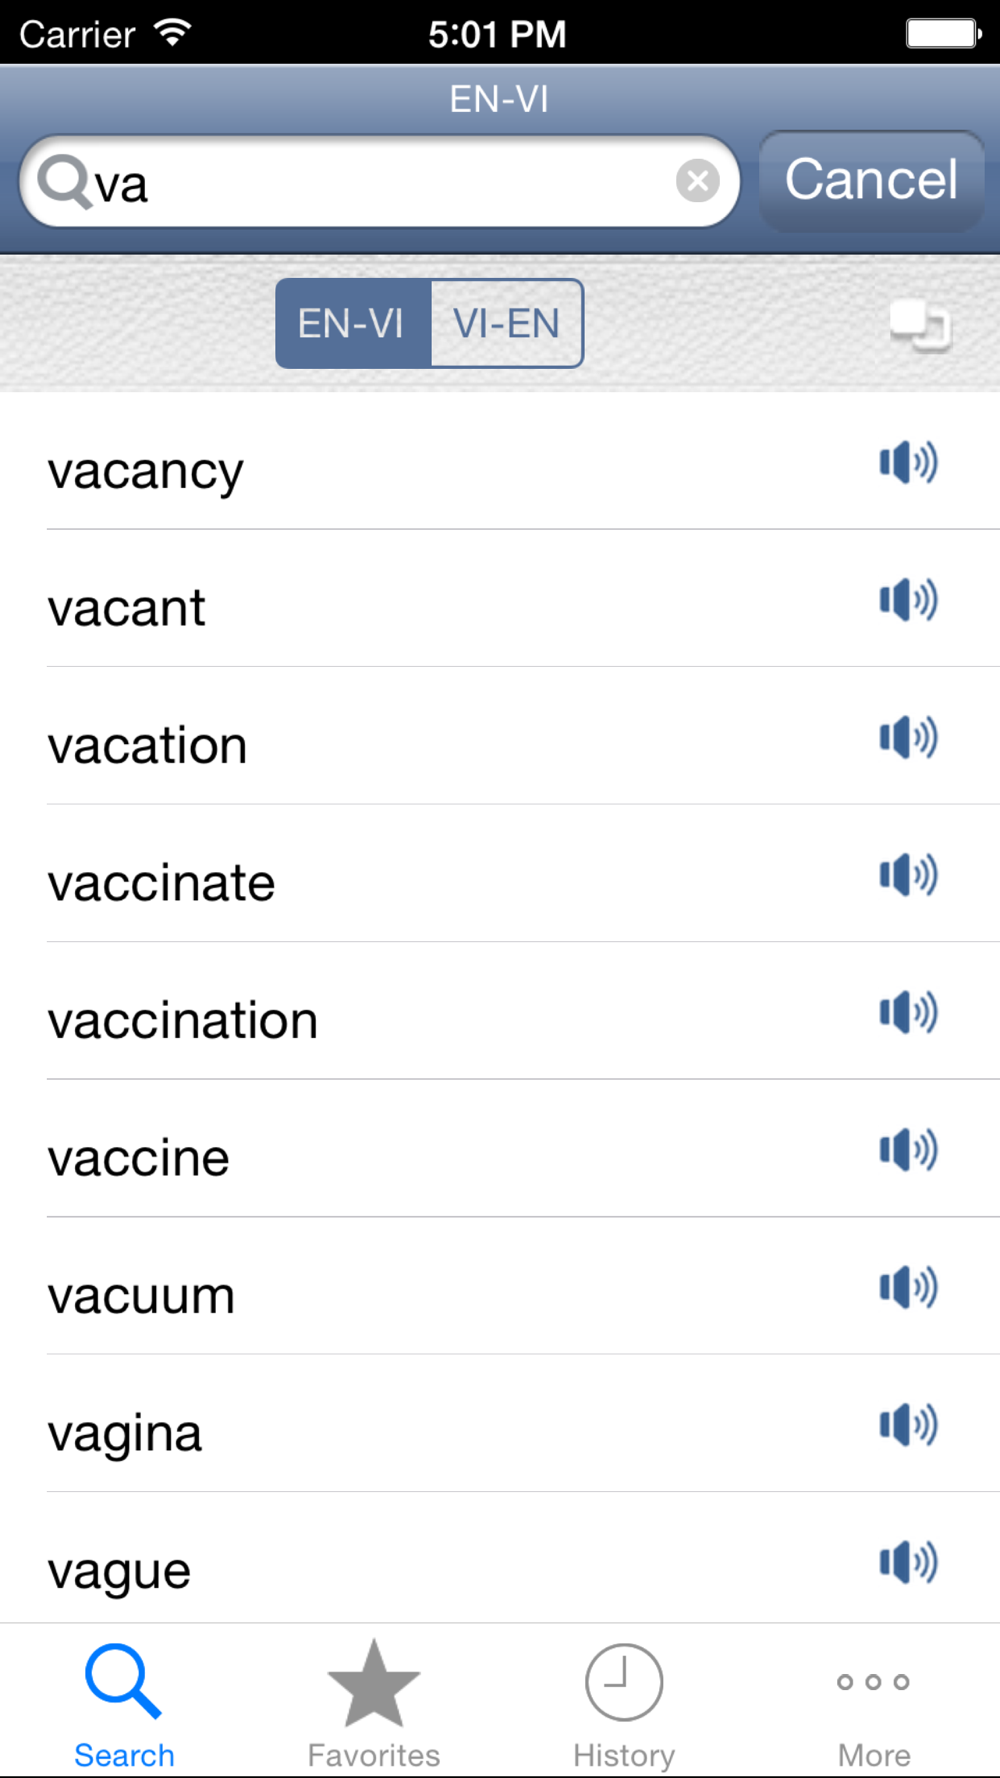
Task: Play pronunciation audio for vague
Action: click(908, 1563)
